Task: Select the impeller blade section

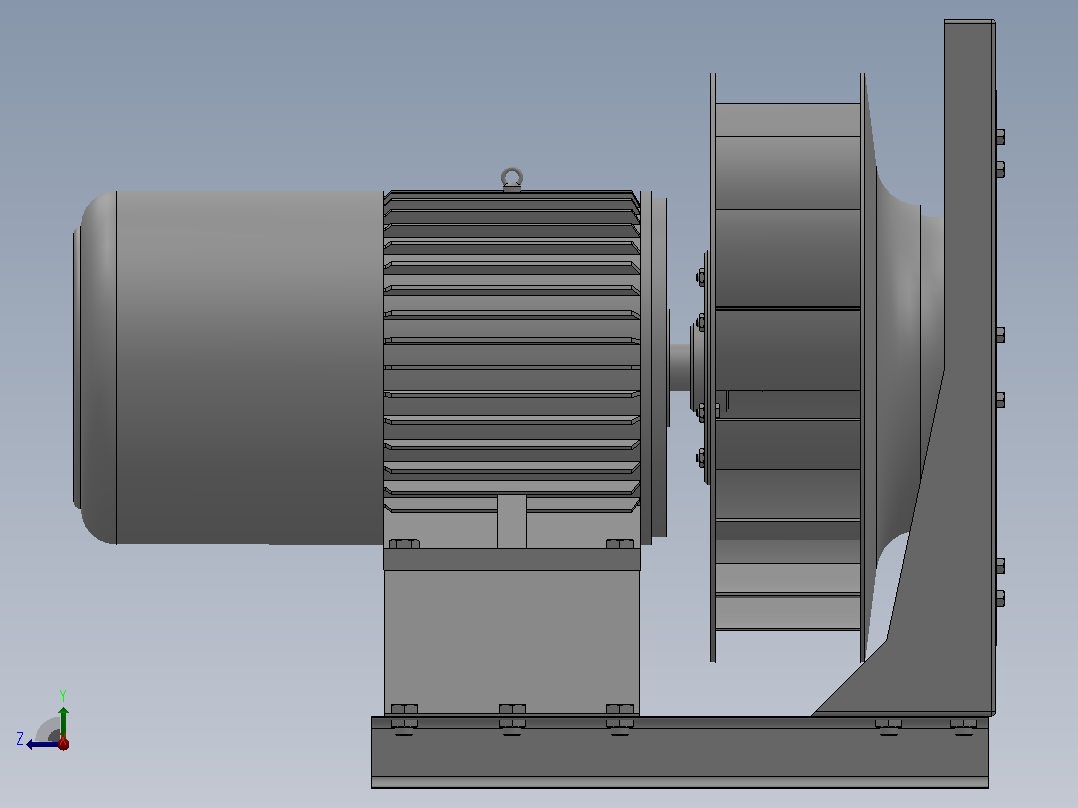Action: point(787,368)
